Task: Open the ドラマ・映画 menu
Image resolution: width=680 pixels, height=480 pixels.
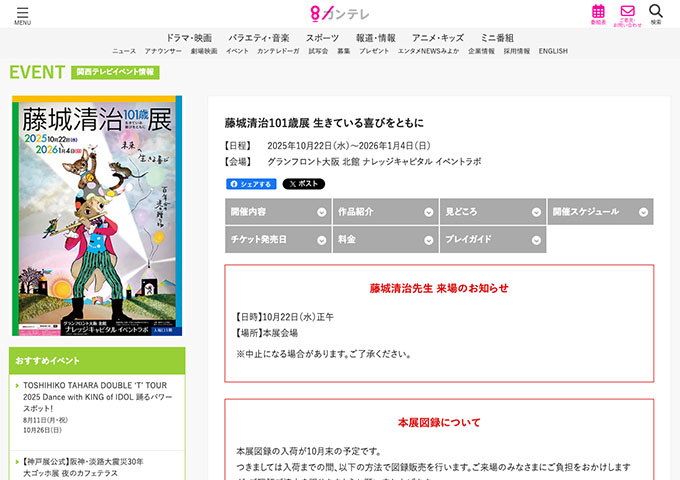Action: 189,38
